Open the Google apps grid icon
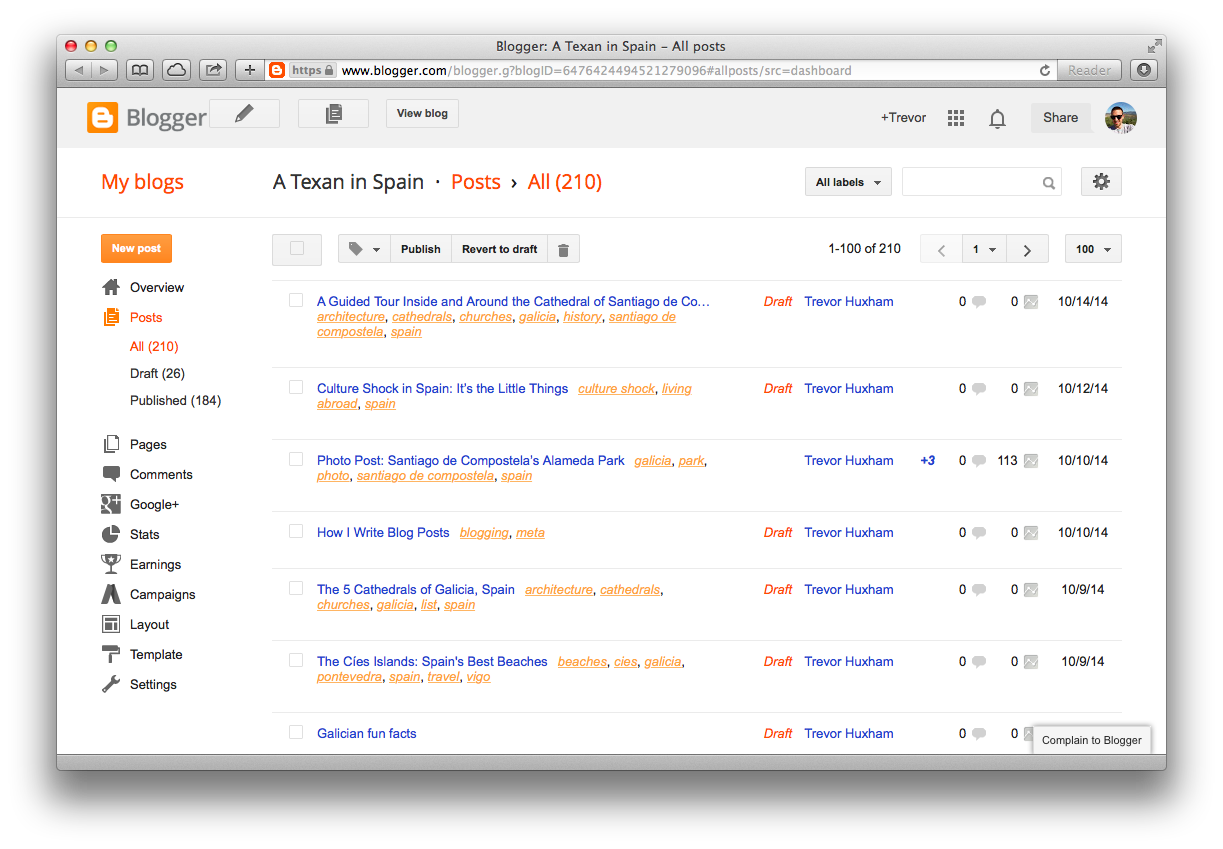 (956, 118)
